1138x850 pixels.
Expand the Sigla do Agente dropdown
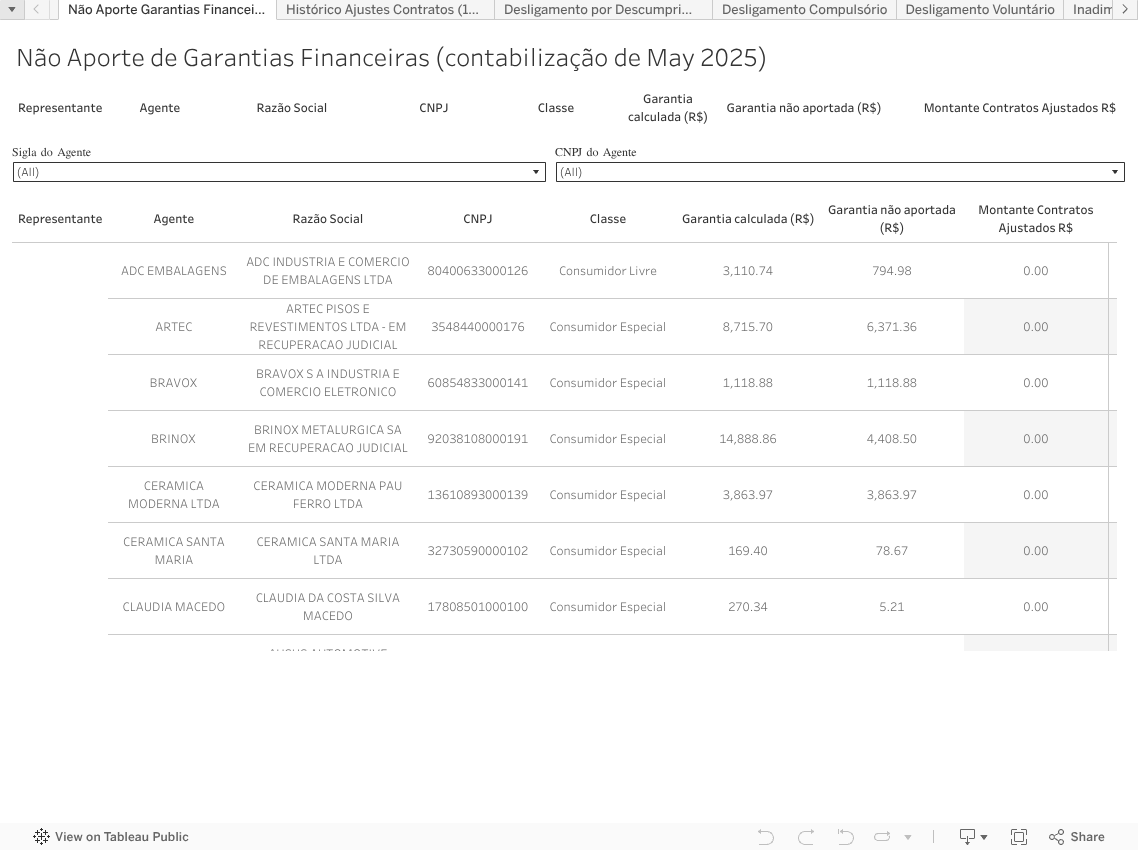pyautogui.click(x=279, y=172)
